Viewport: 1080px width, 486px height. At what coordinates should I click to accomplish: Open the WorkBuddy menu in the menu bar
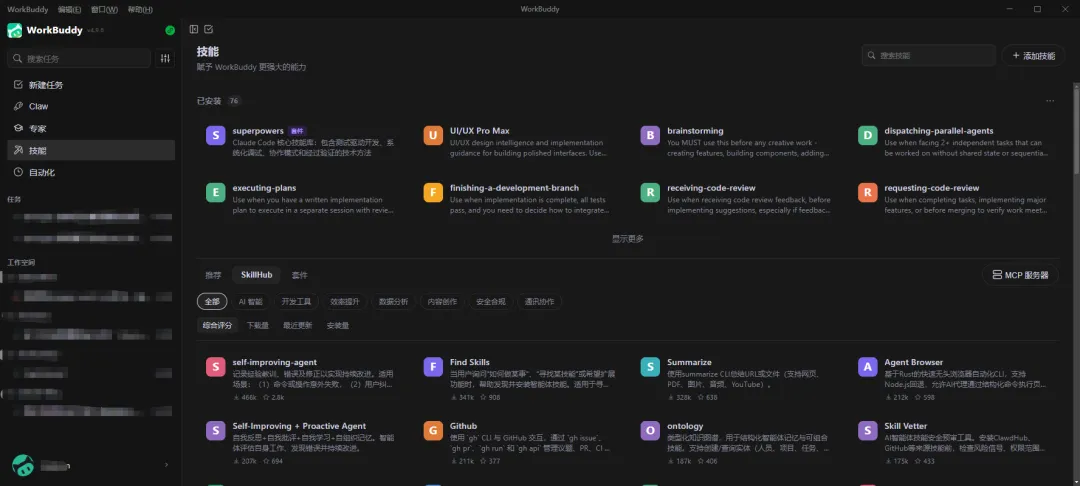(x=28, y=9)
